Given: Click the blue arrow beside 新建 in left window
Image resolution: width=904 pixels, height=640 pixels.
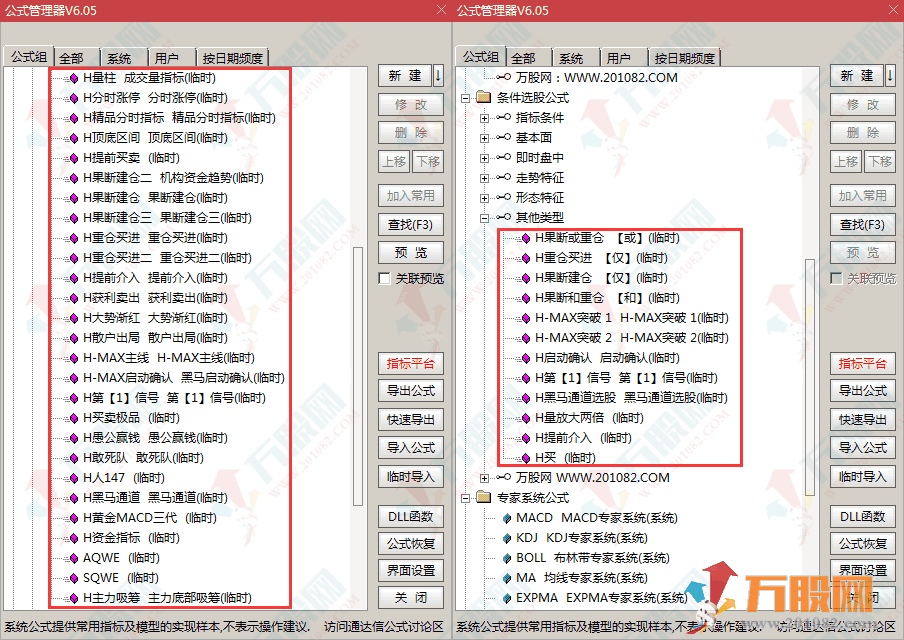Looking at the screenshot, I should click(438, 76).
